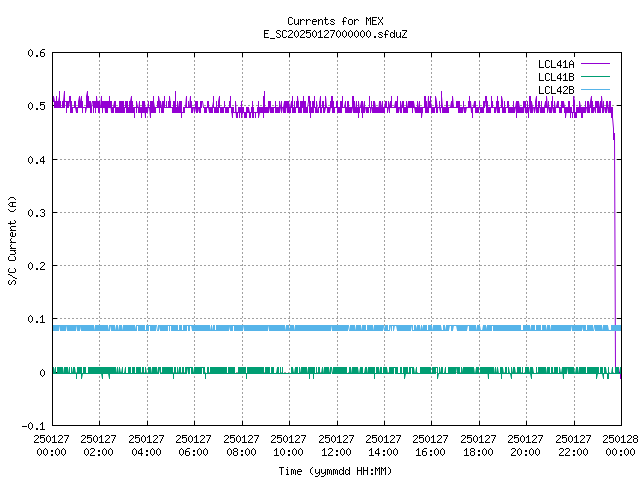This screenshot has height=480, width=640.
Task: Click the '250127 04:00' x-axis tick label
Action: pos(146,446)
